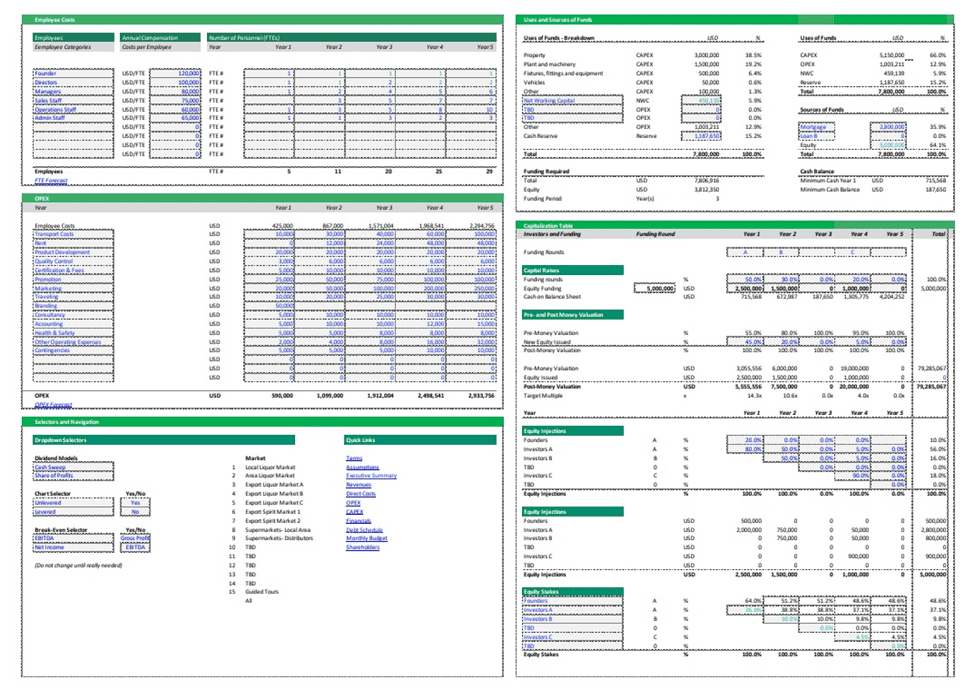This screenshot has width=975, height=699.
Task: Open the Gross Profit break-even dropdown
Action: (x=135, y=539)
